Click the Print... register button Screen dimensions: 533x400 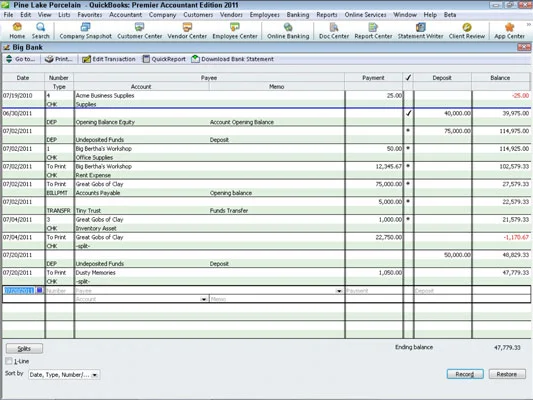tap(59, 59)
